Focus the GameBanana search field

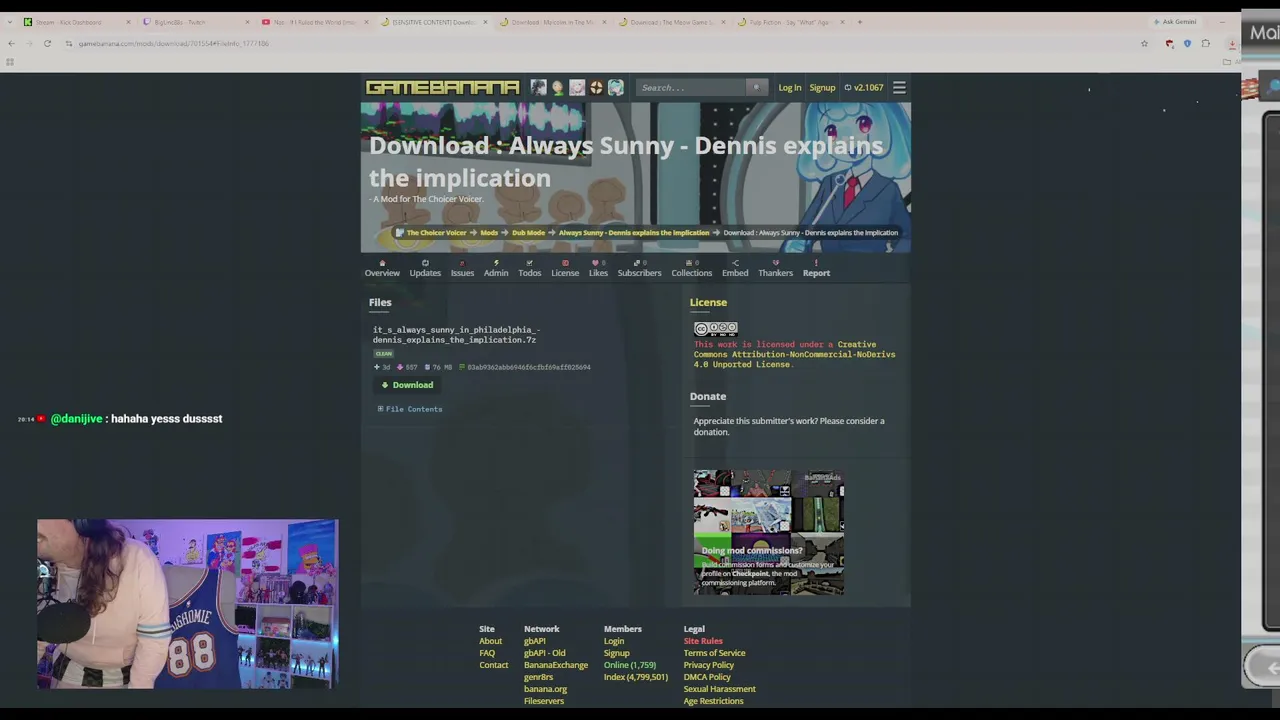click(692, 88)
